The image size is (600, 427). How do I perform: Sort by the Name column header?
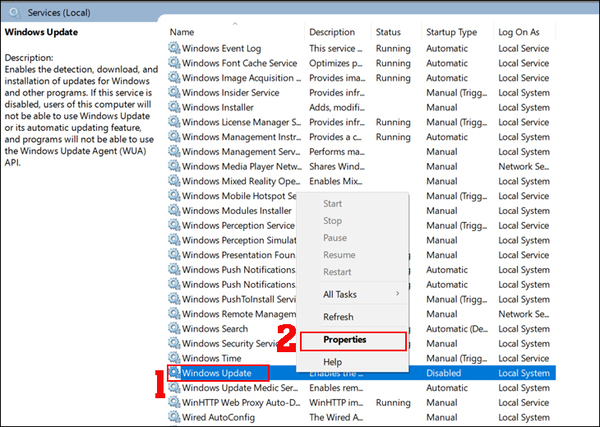(x=182, y=32)
